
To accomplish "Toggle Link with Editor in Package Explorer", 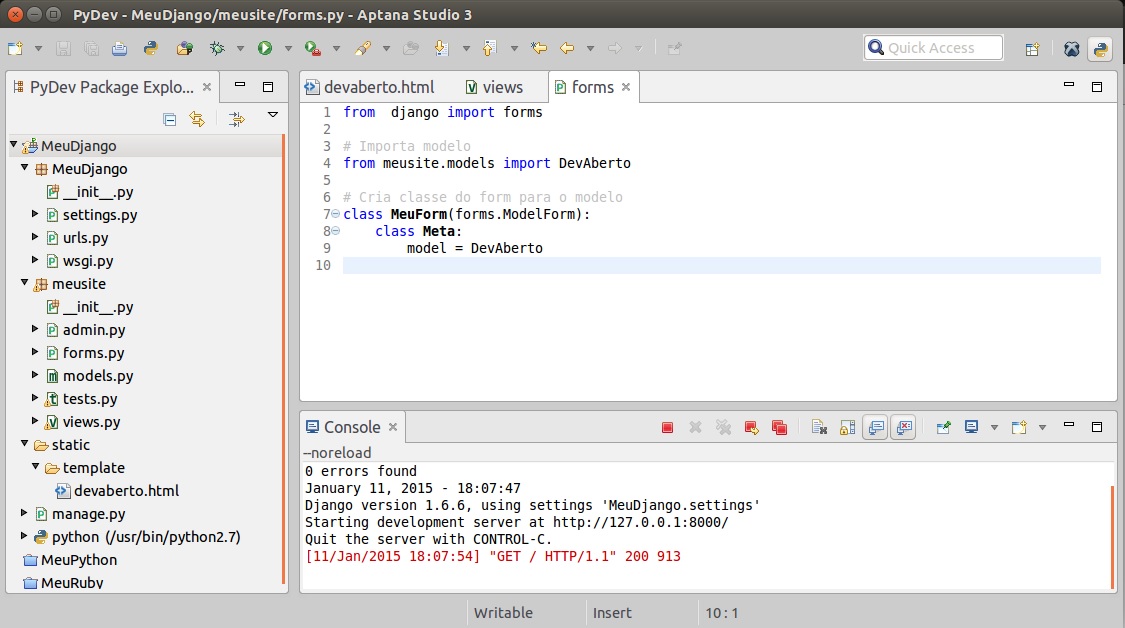I will [x=197, y=119].
